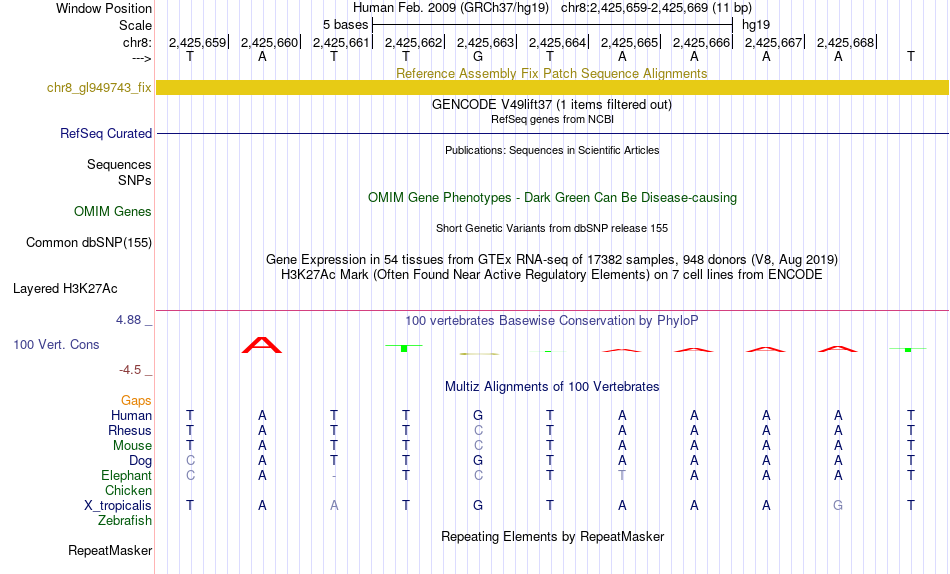
Task: Click the OMIM Genes track label
Action: [x=112, y=212]
